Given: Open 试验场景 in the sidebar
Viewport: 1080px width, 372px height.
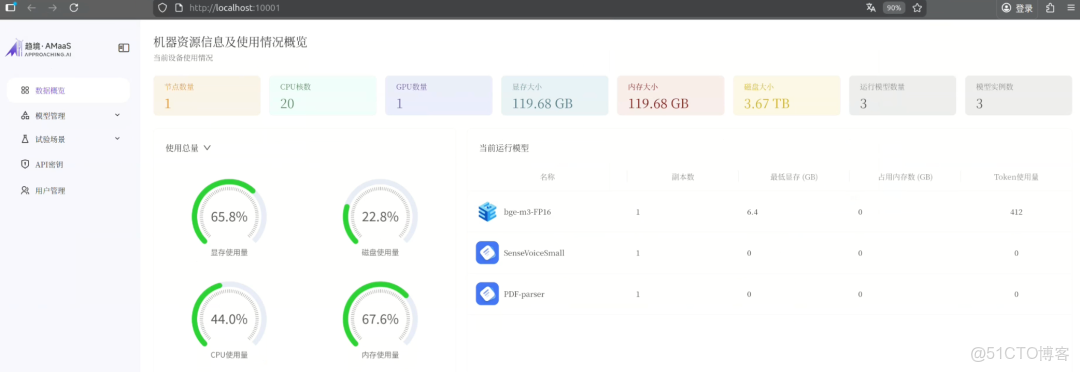Looking at the screenshot, I should pyautogui.click(x=68, y=139).
